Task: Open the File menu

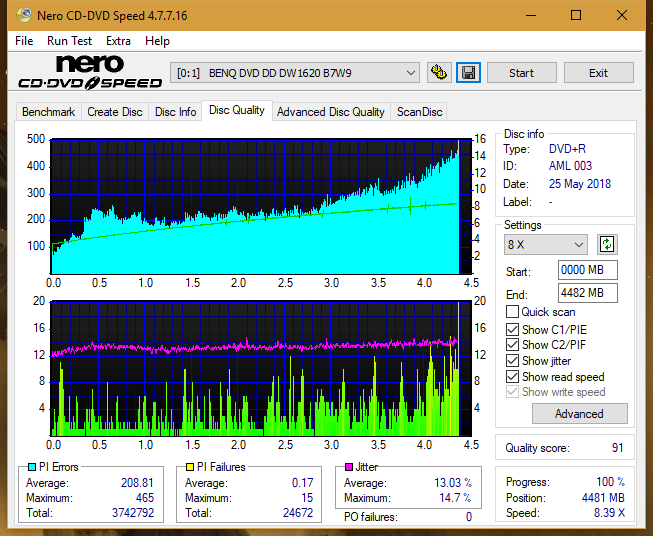Action: [x=24, y=41]
